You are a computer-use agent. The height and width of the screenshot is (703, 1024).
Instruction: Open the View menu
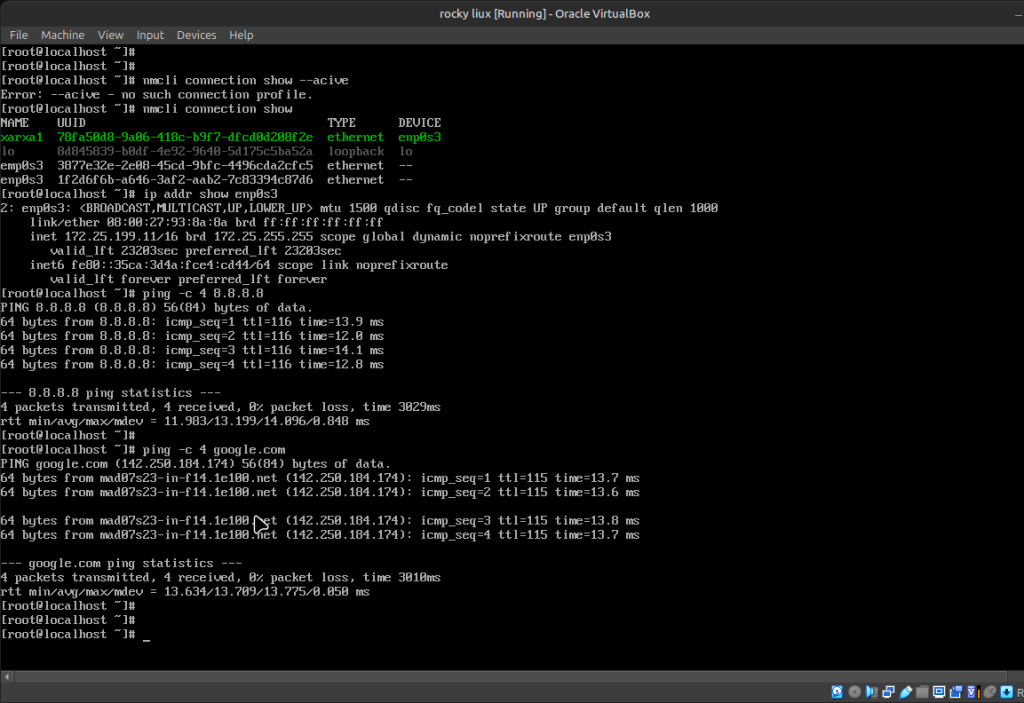pos(111,35)
